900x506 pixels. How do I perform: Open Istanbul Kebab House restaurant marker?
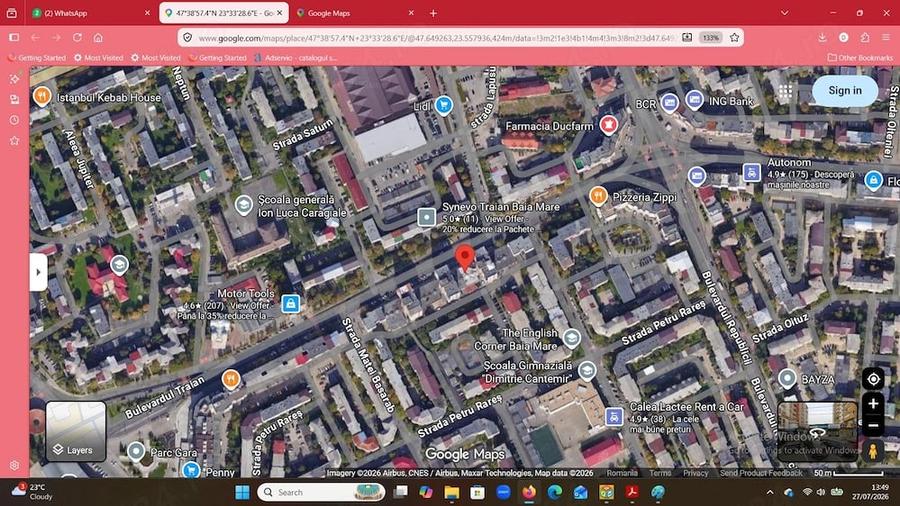(x=42, y=96)
